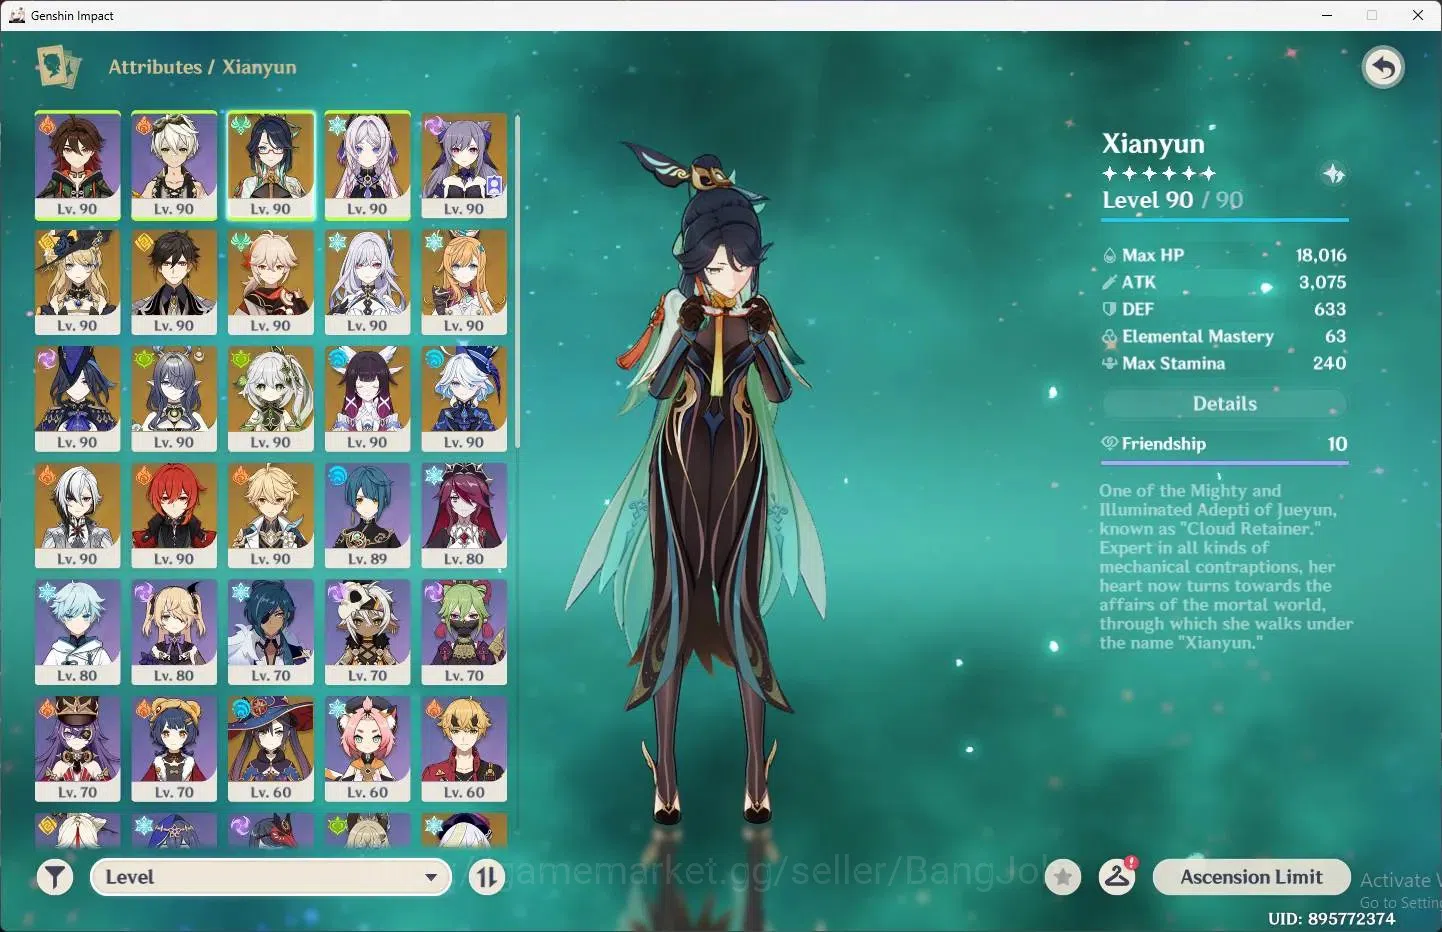Select Bennett's portrait with the goggles
The image size is (1442, 932).
coord(174,165)
